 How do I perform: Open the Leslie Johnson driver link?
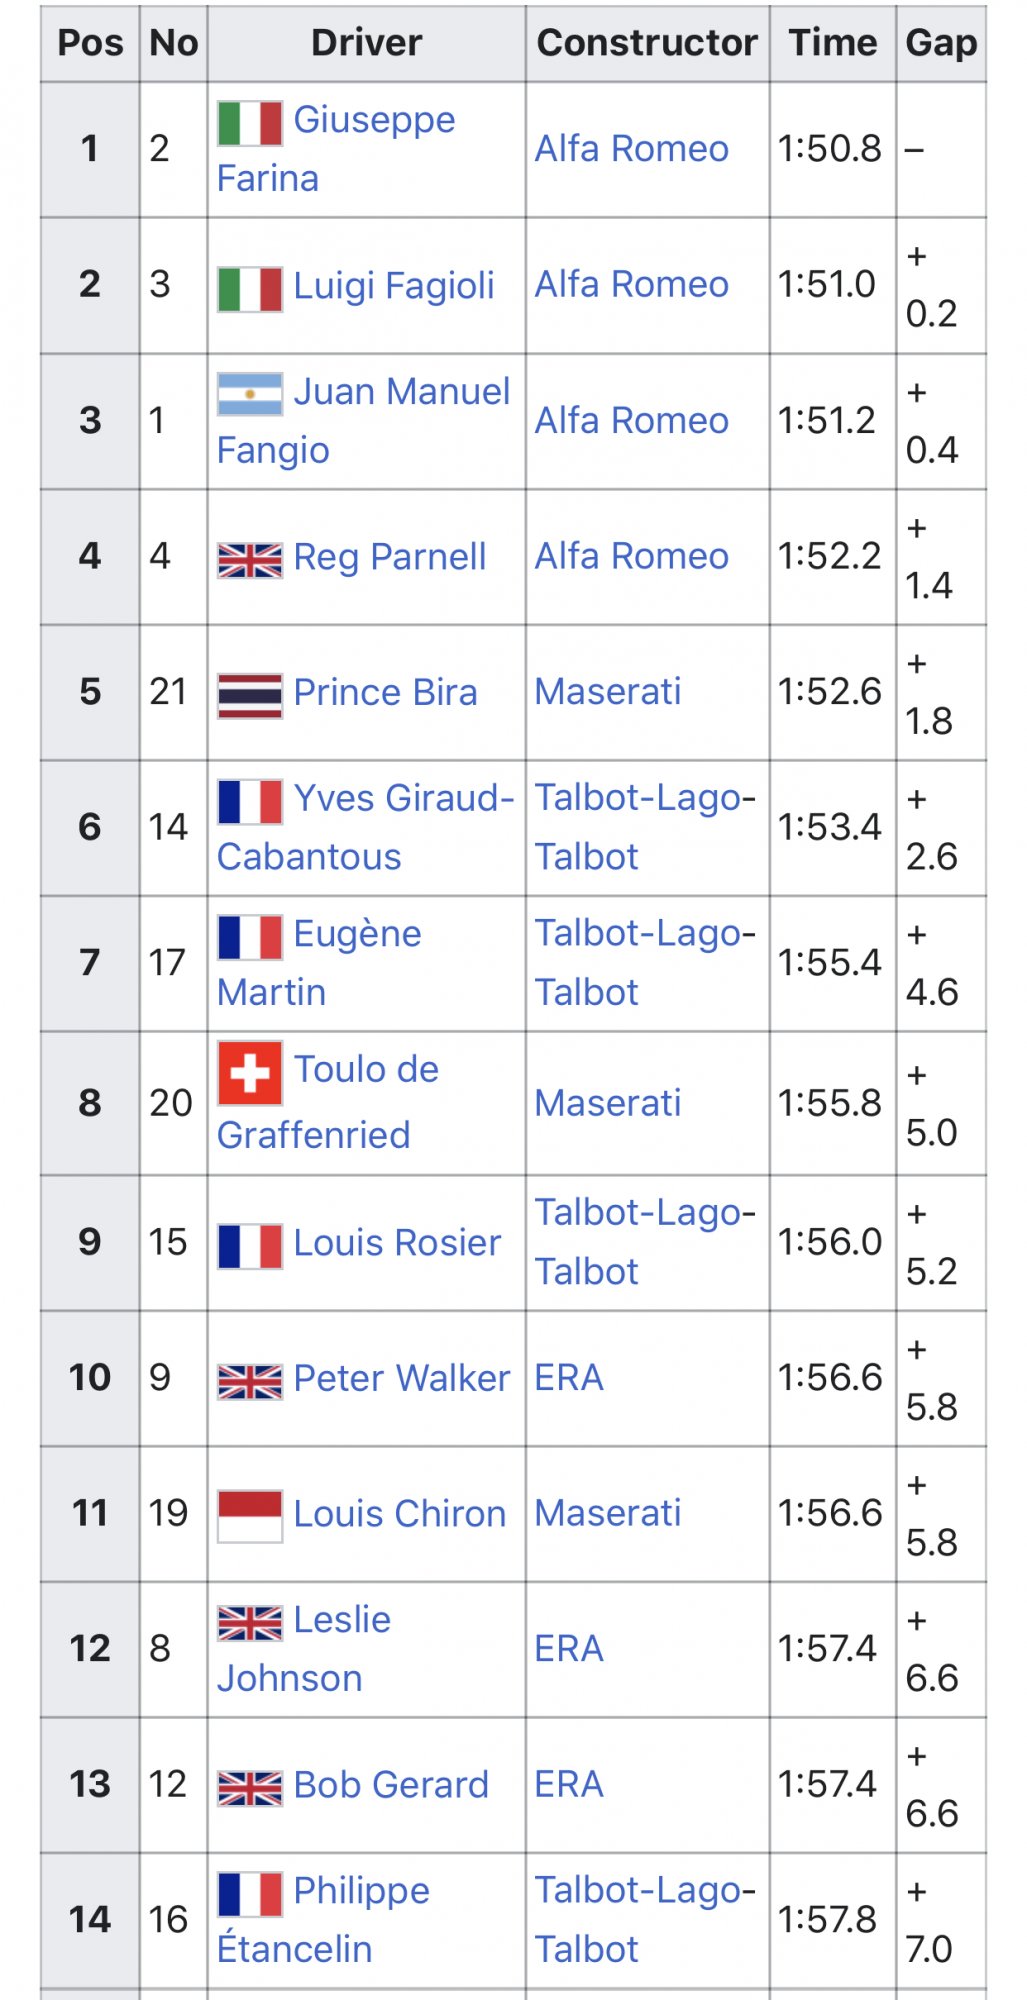click(x=305, y=1649)
